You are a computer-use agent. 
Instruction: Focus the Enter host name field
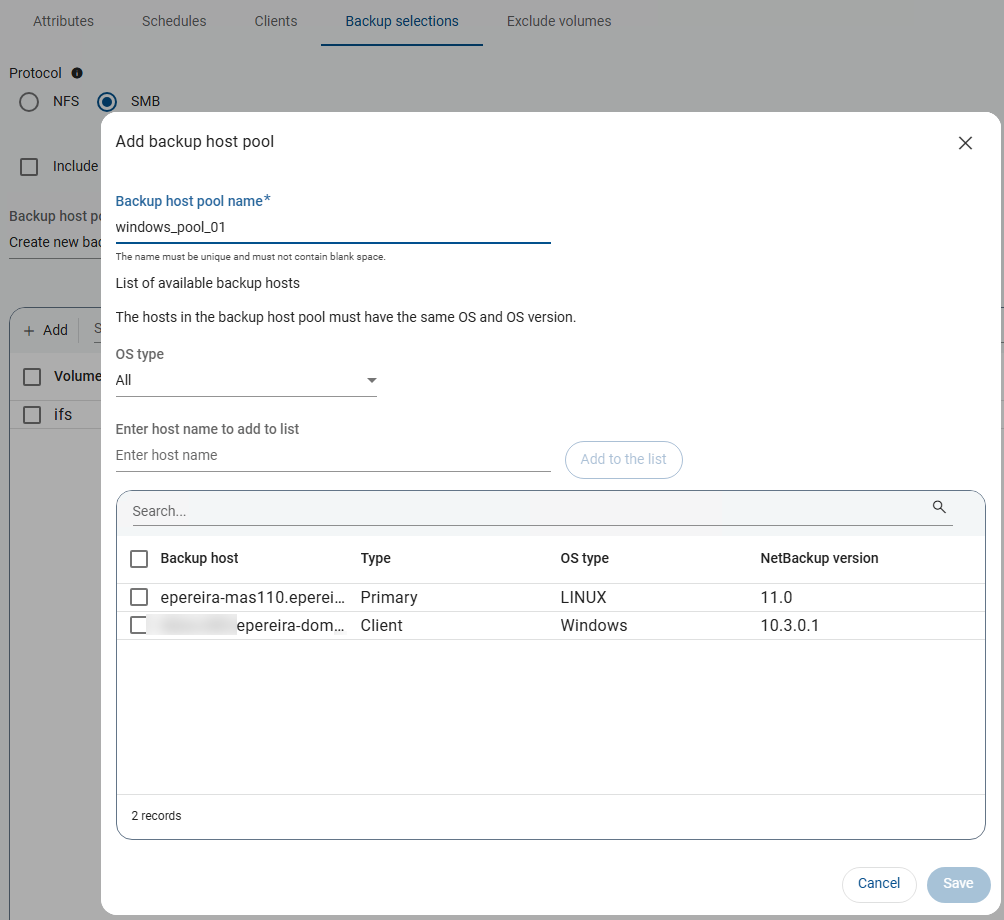(x=332, y=455)
